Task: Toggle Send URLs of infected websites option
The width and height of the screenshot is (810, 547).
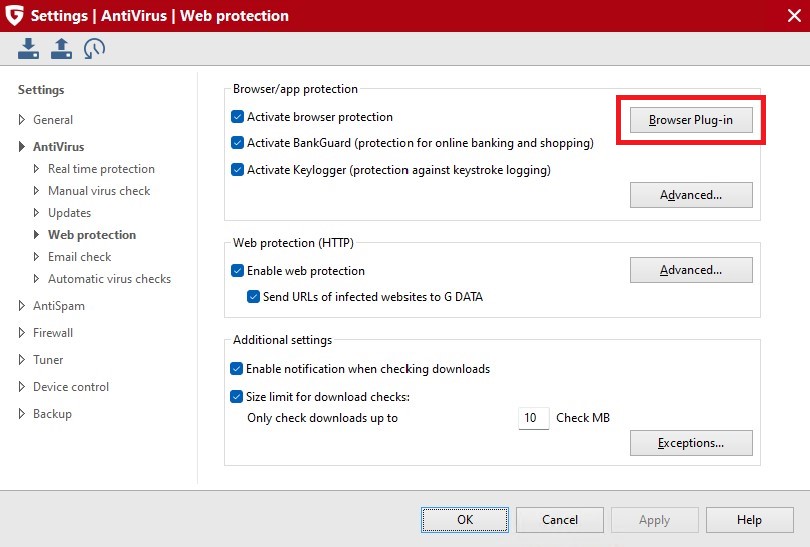Action: coord(254,297)
